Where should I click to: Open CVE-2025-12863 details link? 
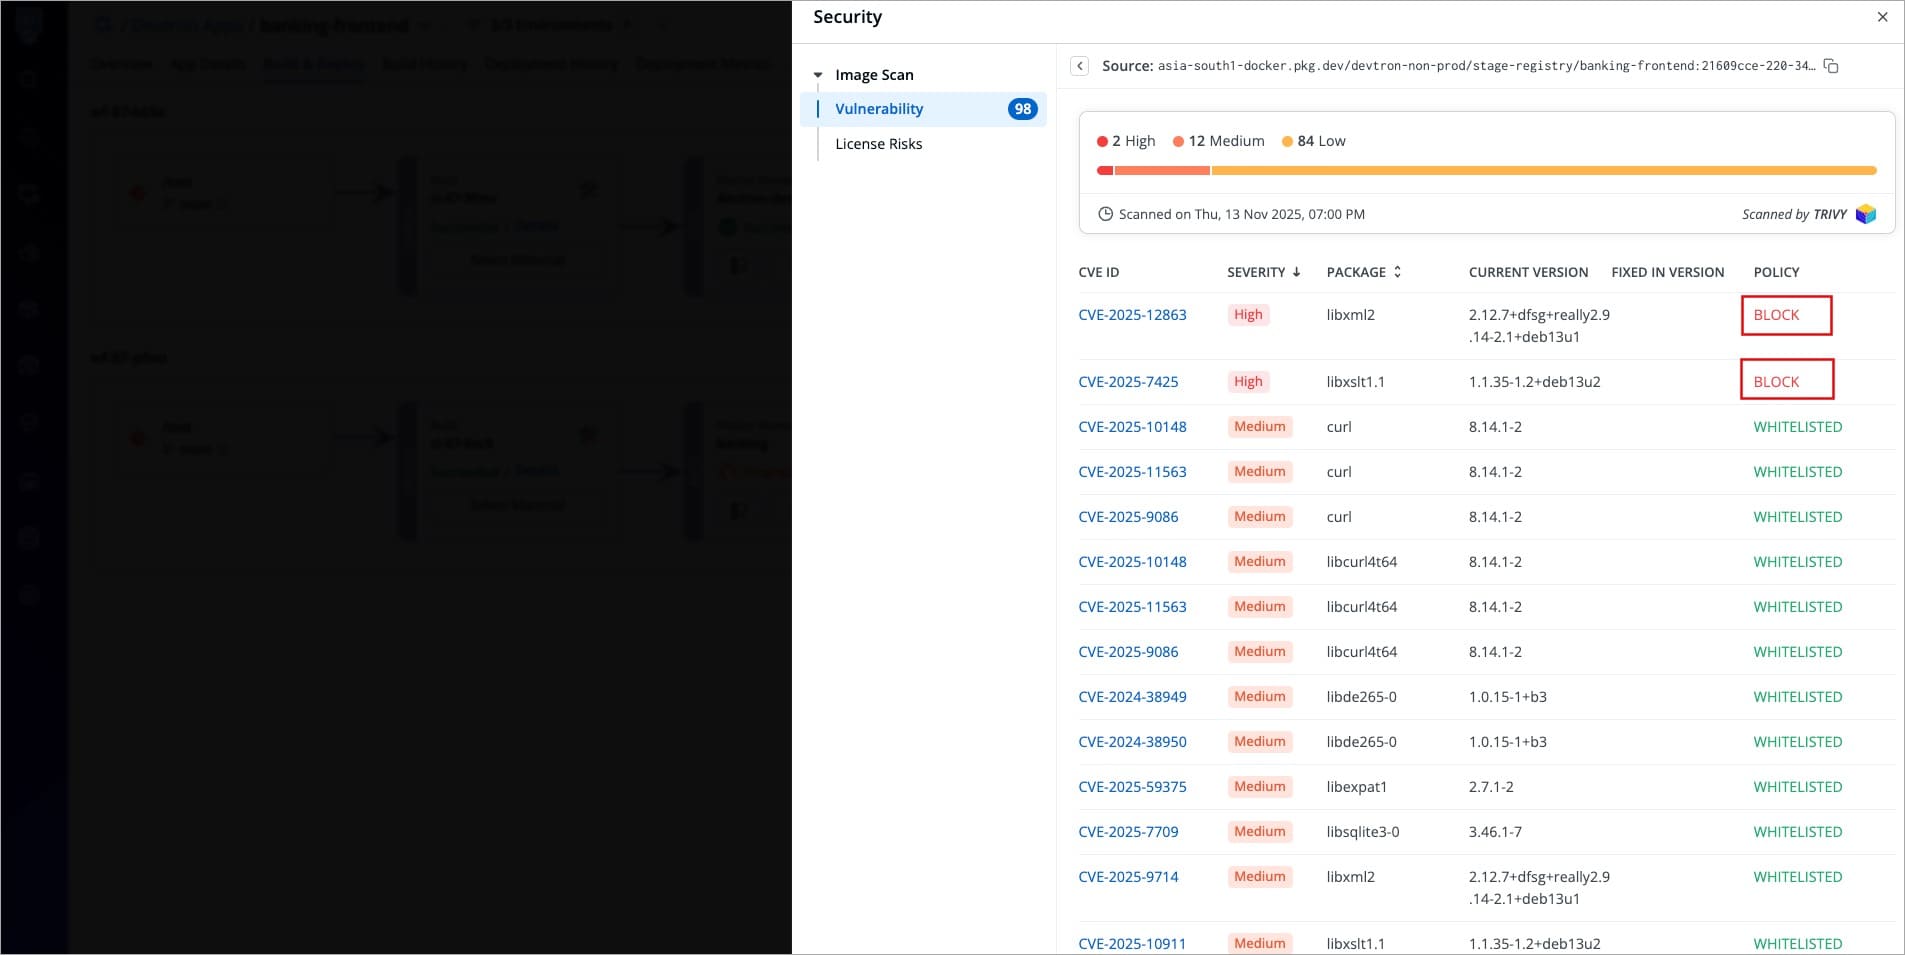[1132, 315]
